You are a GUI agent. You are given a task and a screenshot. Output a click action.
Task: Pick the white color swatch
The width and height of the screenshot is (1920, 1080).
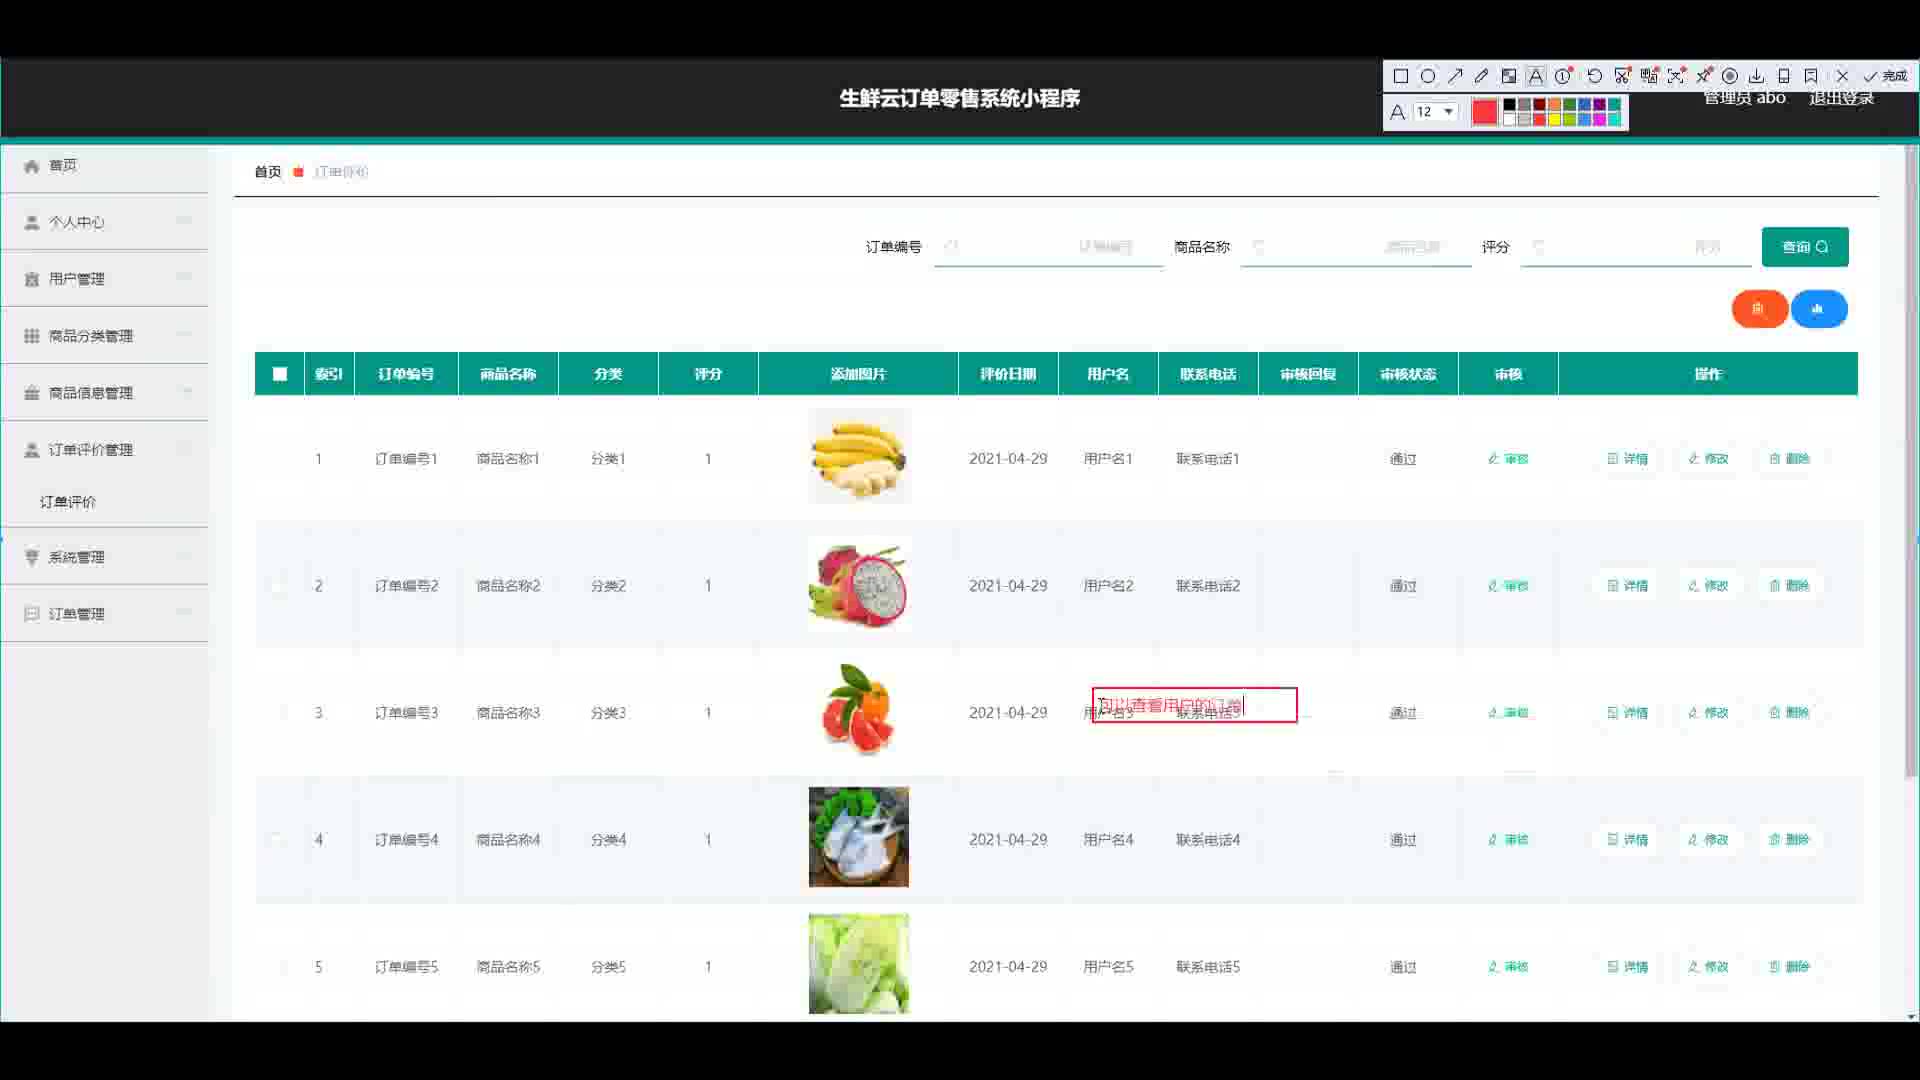(x=1510, y=119)
